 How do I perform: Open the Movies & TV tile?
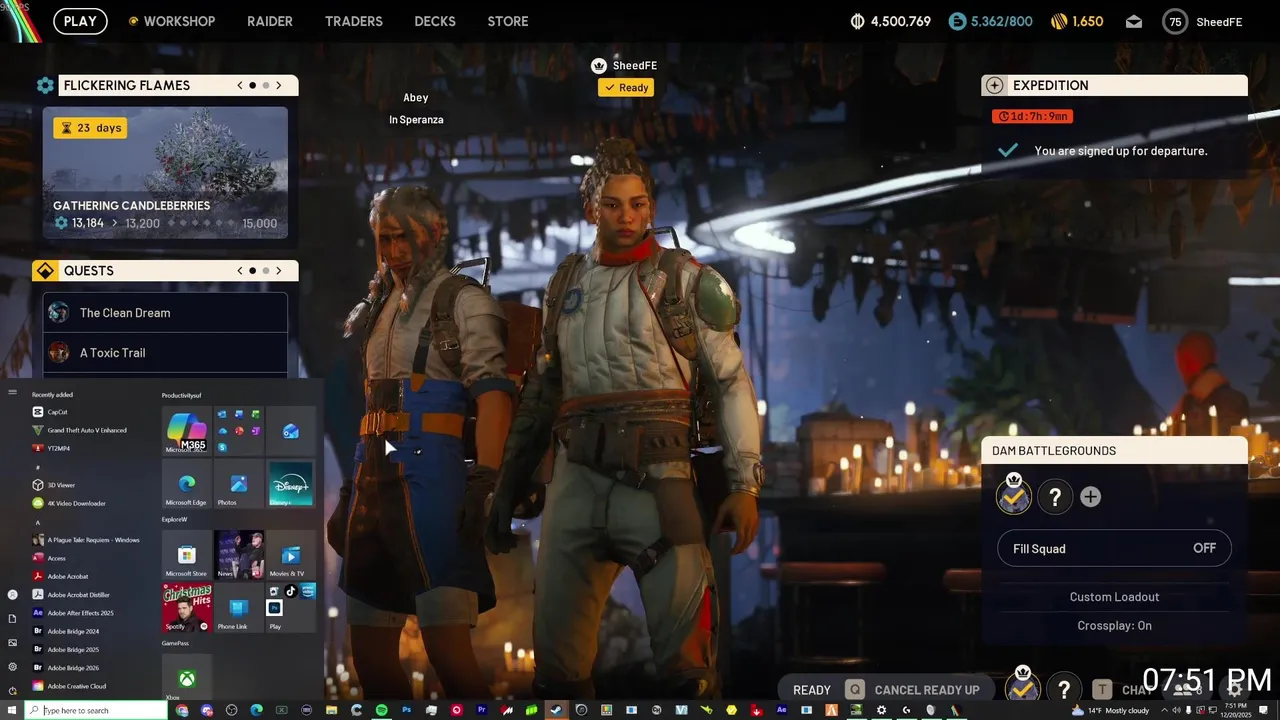pos(291,555)
